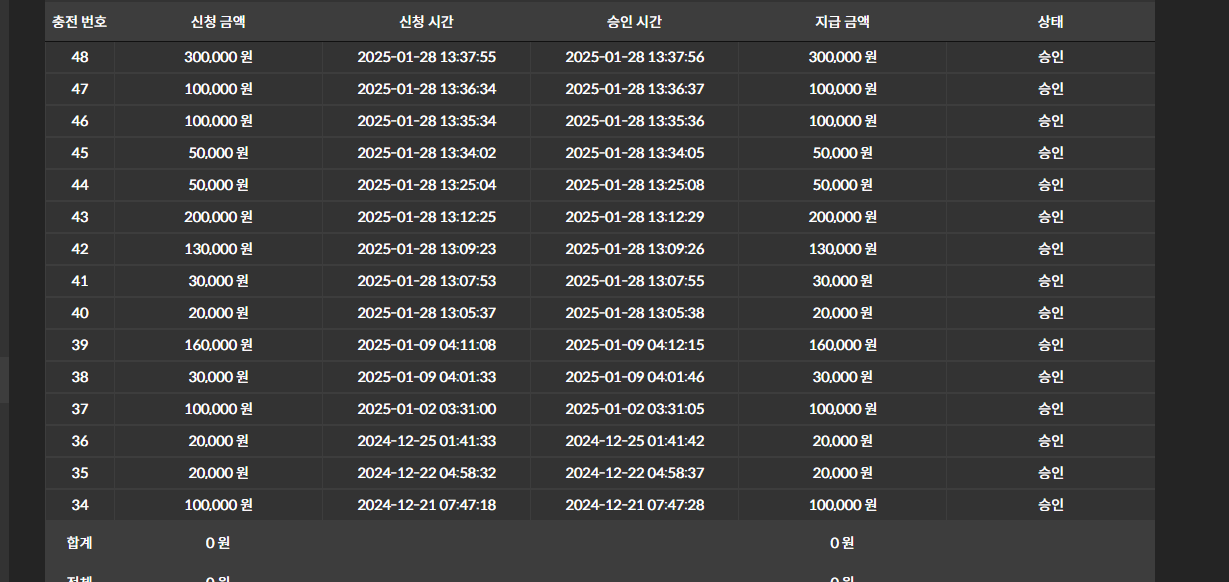Click the 합계 total row label
Screen dimensions: 1229x582
coord(80,543)
